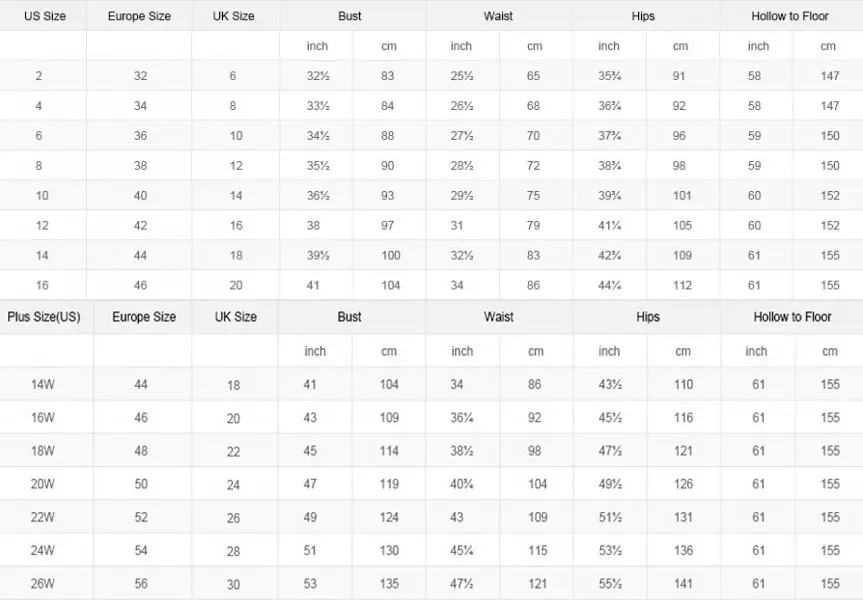Click the Plus Size(US) column header

[x=44, y=317]
